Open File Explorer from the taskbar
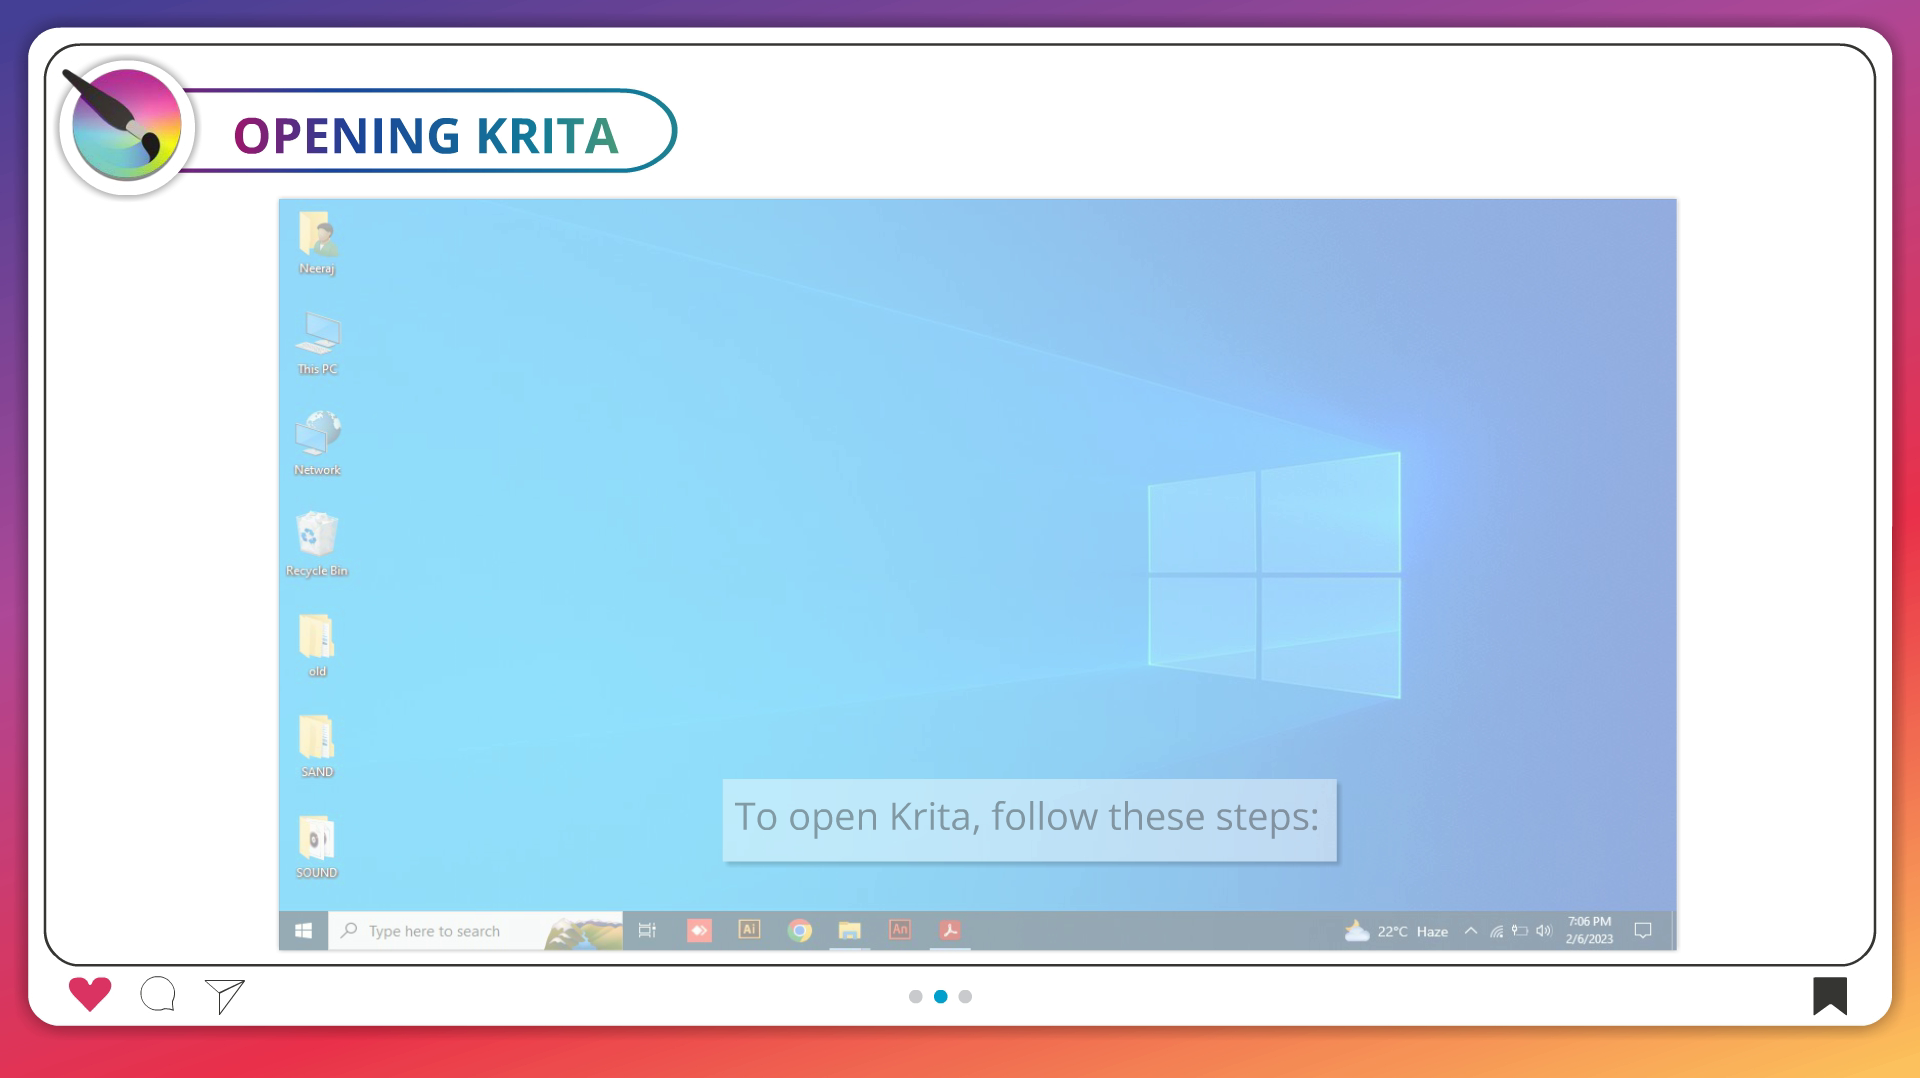Image resolution: width=1920 pixels, height=1078 pixels. [x=849, y=931]
